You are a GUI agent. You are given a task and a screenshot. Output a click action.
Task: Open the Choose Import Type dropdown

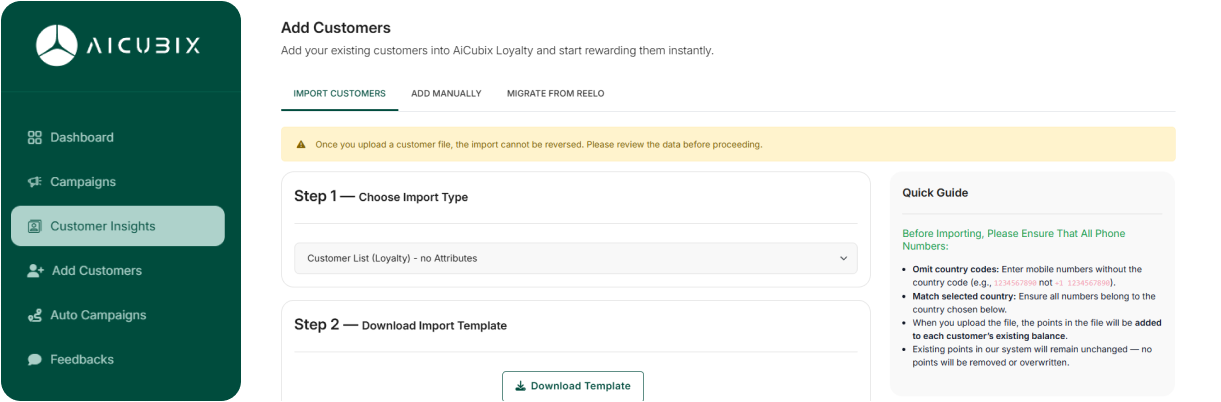pos(575,258)
